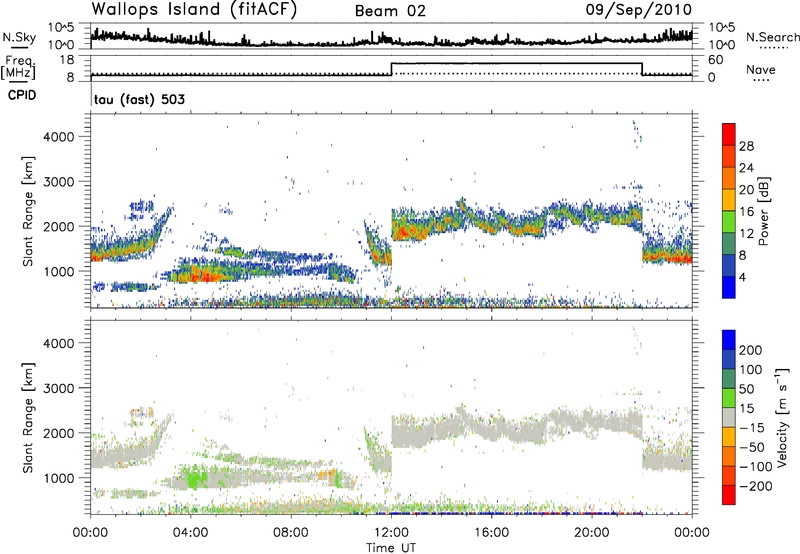The image size is (800, 554).
Task: Click the '04:00' time axis label
Action: point(191,533)
